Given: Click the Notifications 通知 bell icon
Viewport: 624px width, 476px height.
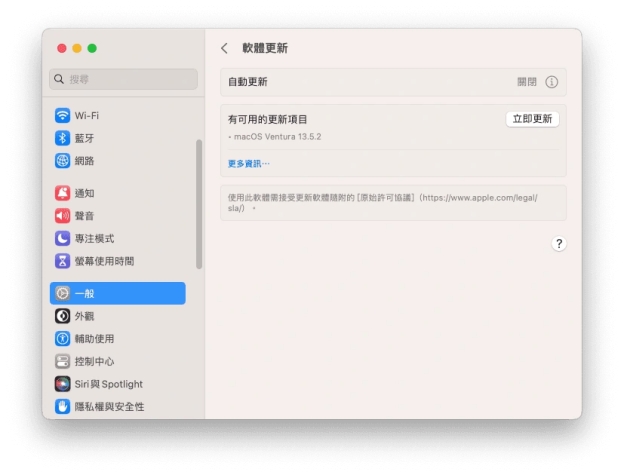Looking at the screenshot, I should coord(62,193).
